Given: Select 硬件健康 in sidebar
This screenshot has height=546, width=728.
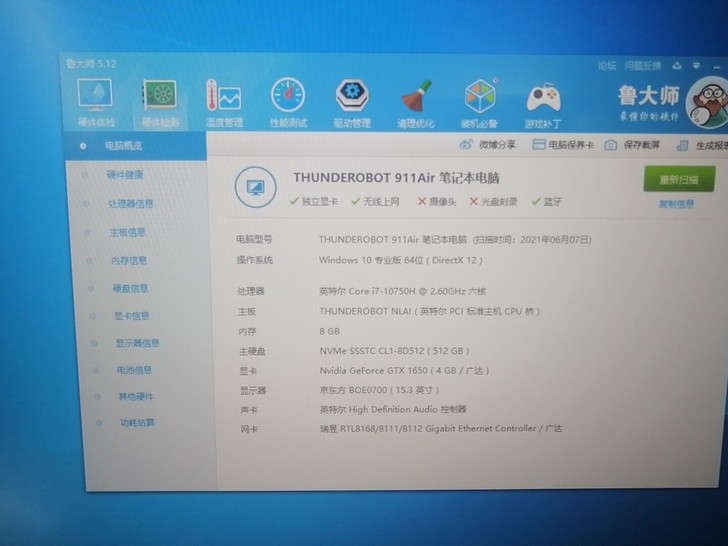Looking at the screenshot, I should [x=125, y=175].
